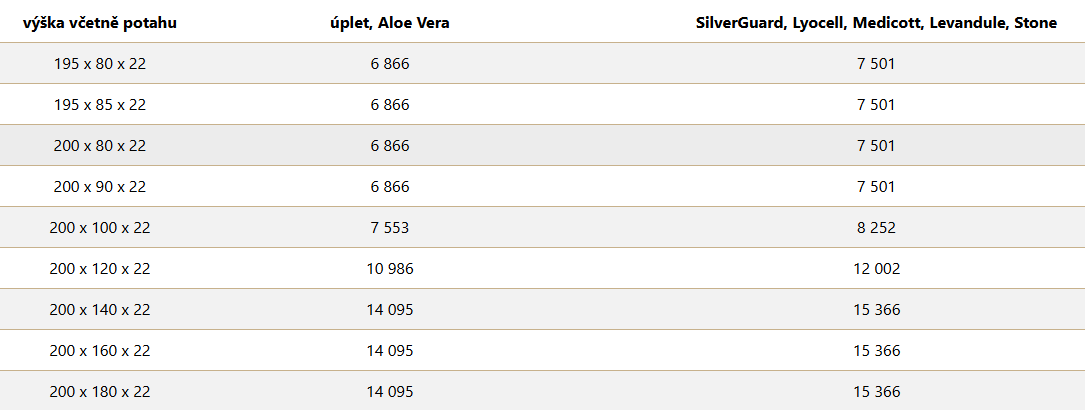The image size is (1085, 410).
Task: Click the 8 252 price cell
Action: tap(877, 227)
